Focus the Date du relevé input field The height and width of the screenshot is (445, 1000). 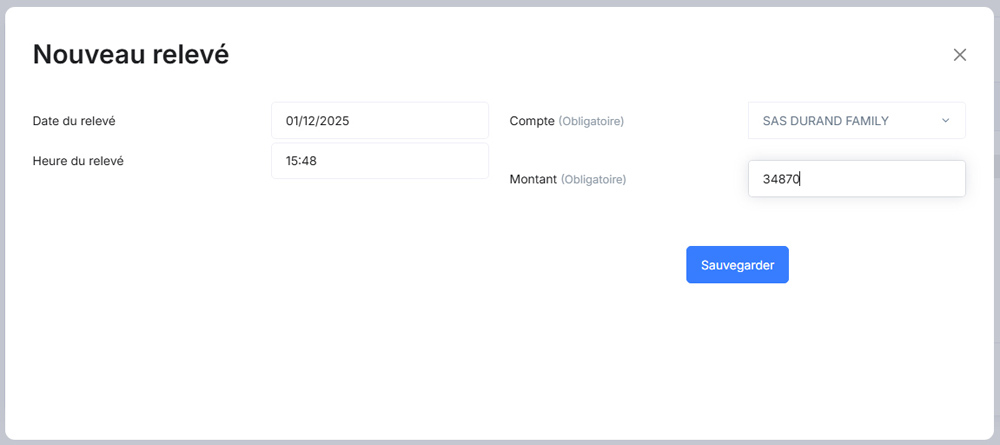(x=380, y=120)
